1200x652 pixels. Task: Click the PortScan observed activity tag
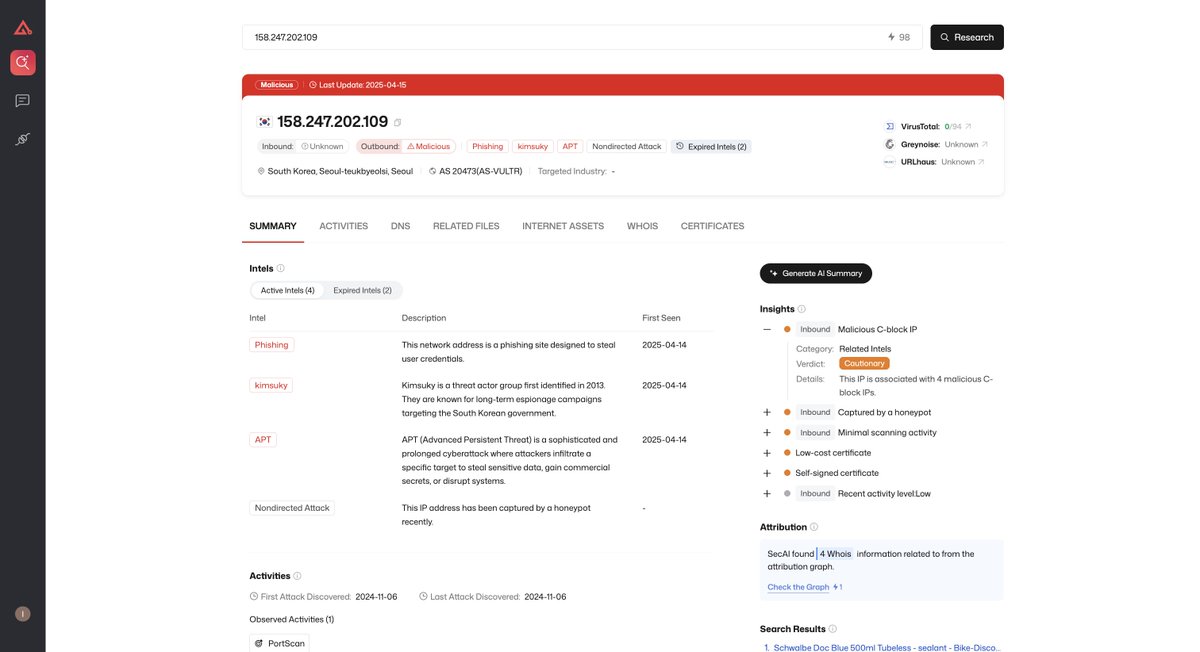(279, 643)
